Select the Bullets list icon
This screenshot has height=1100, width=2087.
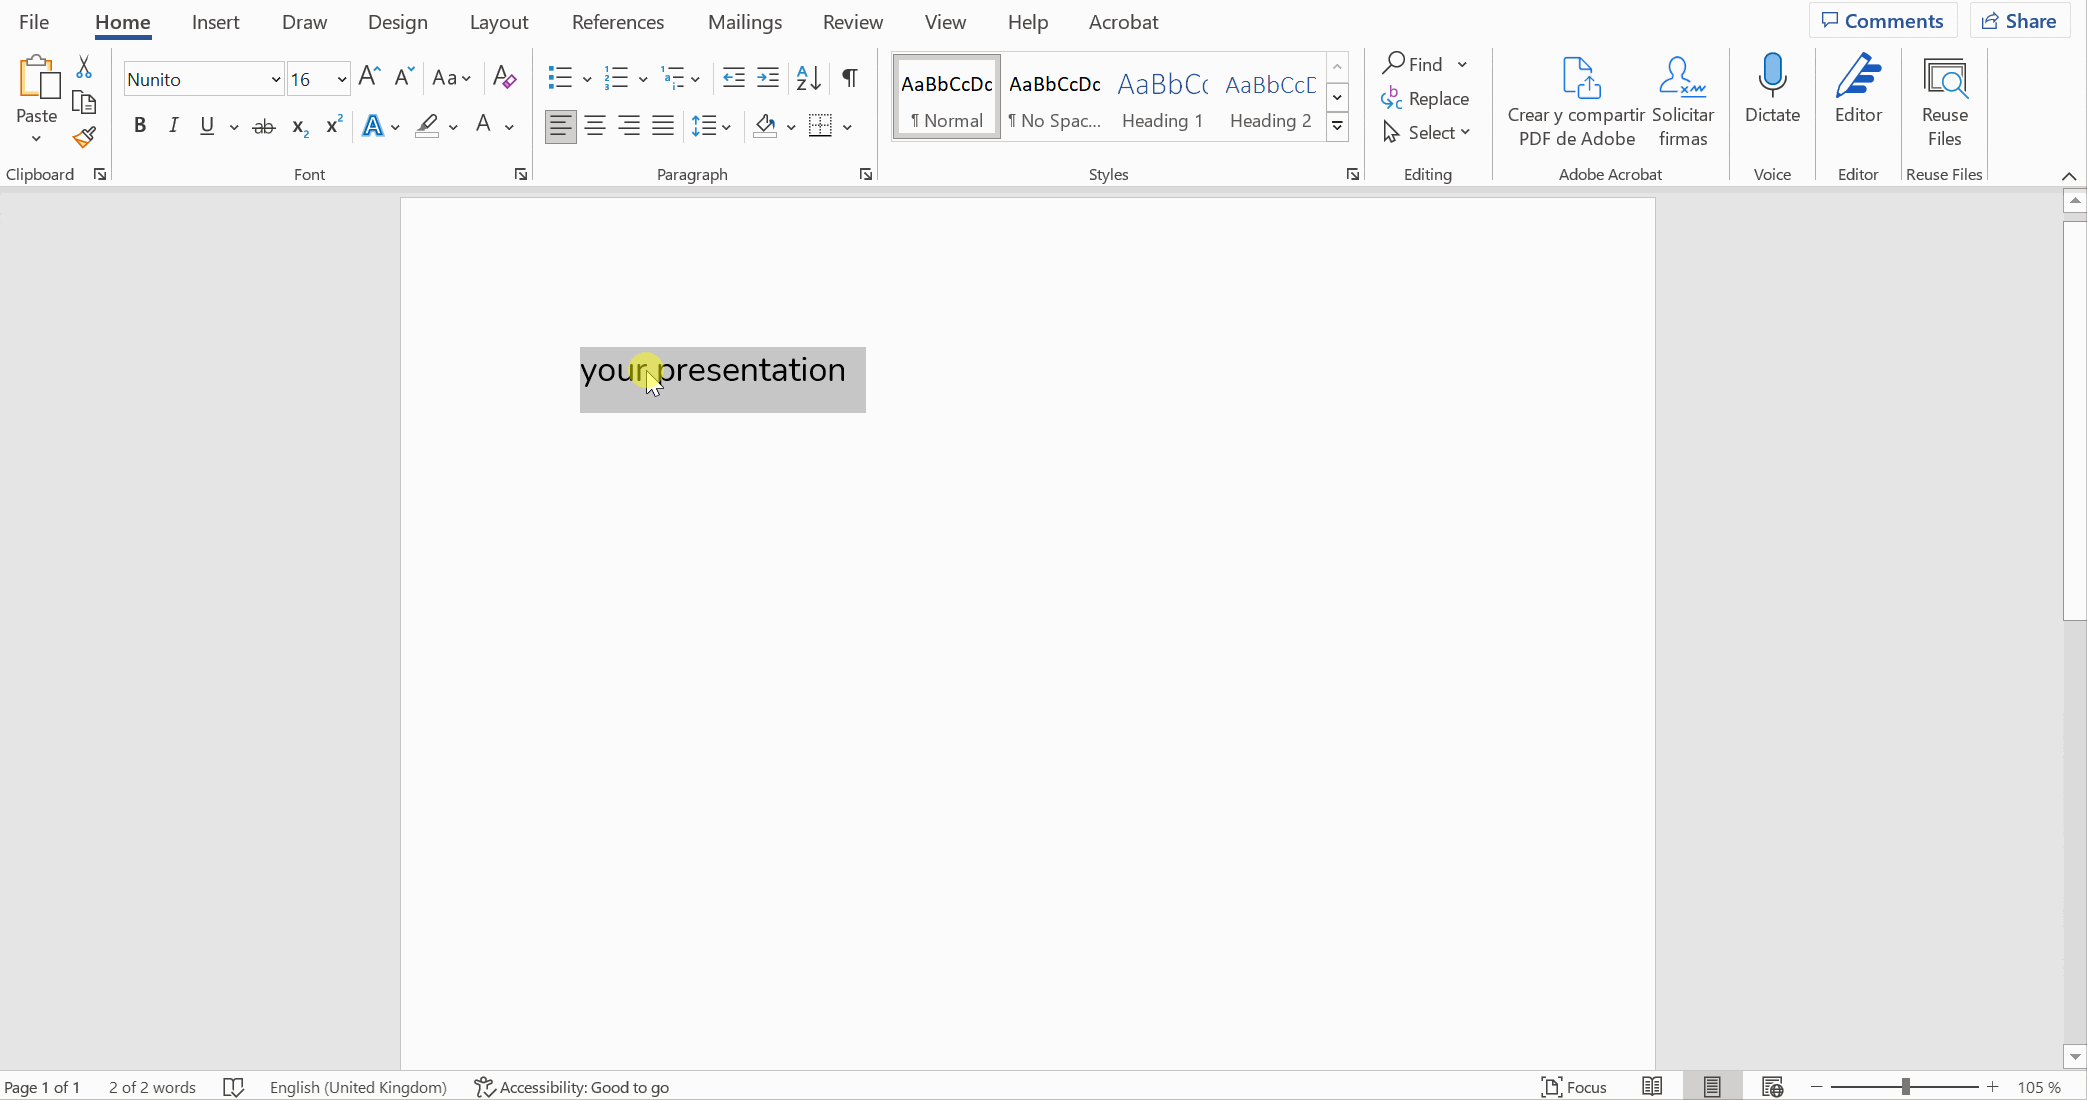click(x=559, y=79)
